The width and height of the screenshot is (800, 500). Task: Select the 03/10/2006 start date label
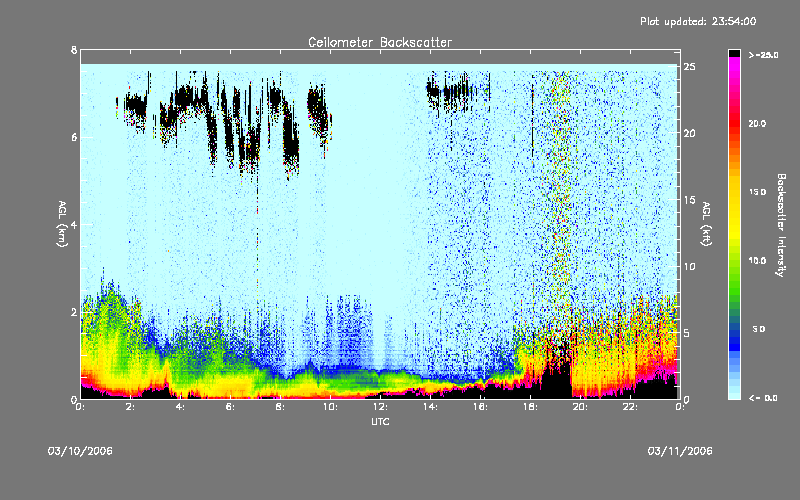(80, 451)
